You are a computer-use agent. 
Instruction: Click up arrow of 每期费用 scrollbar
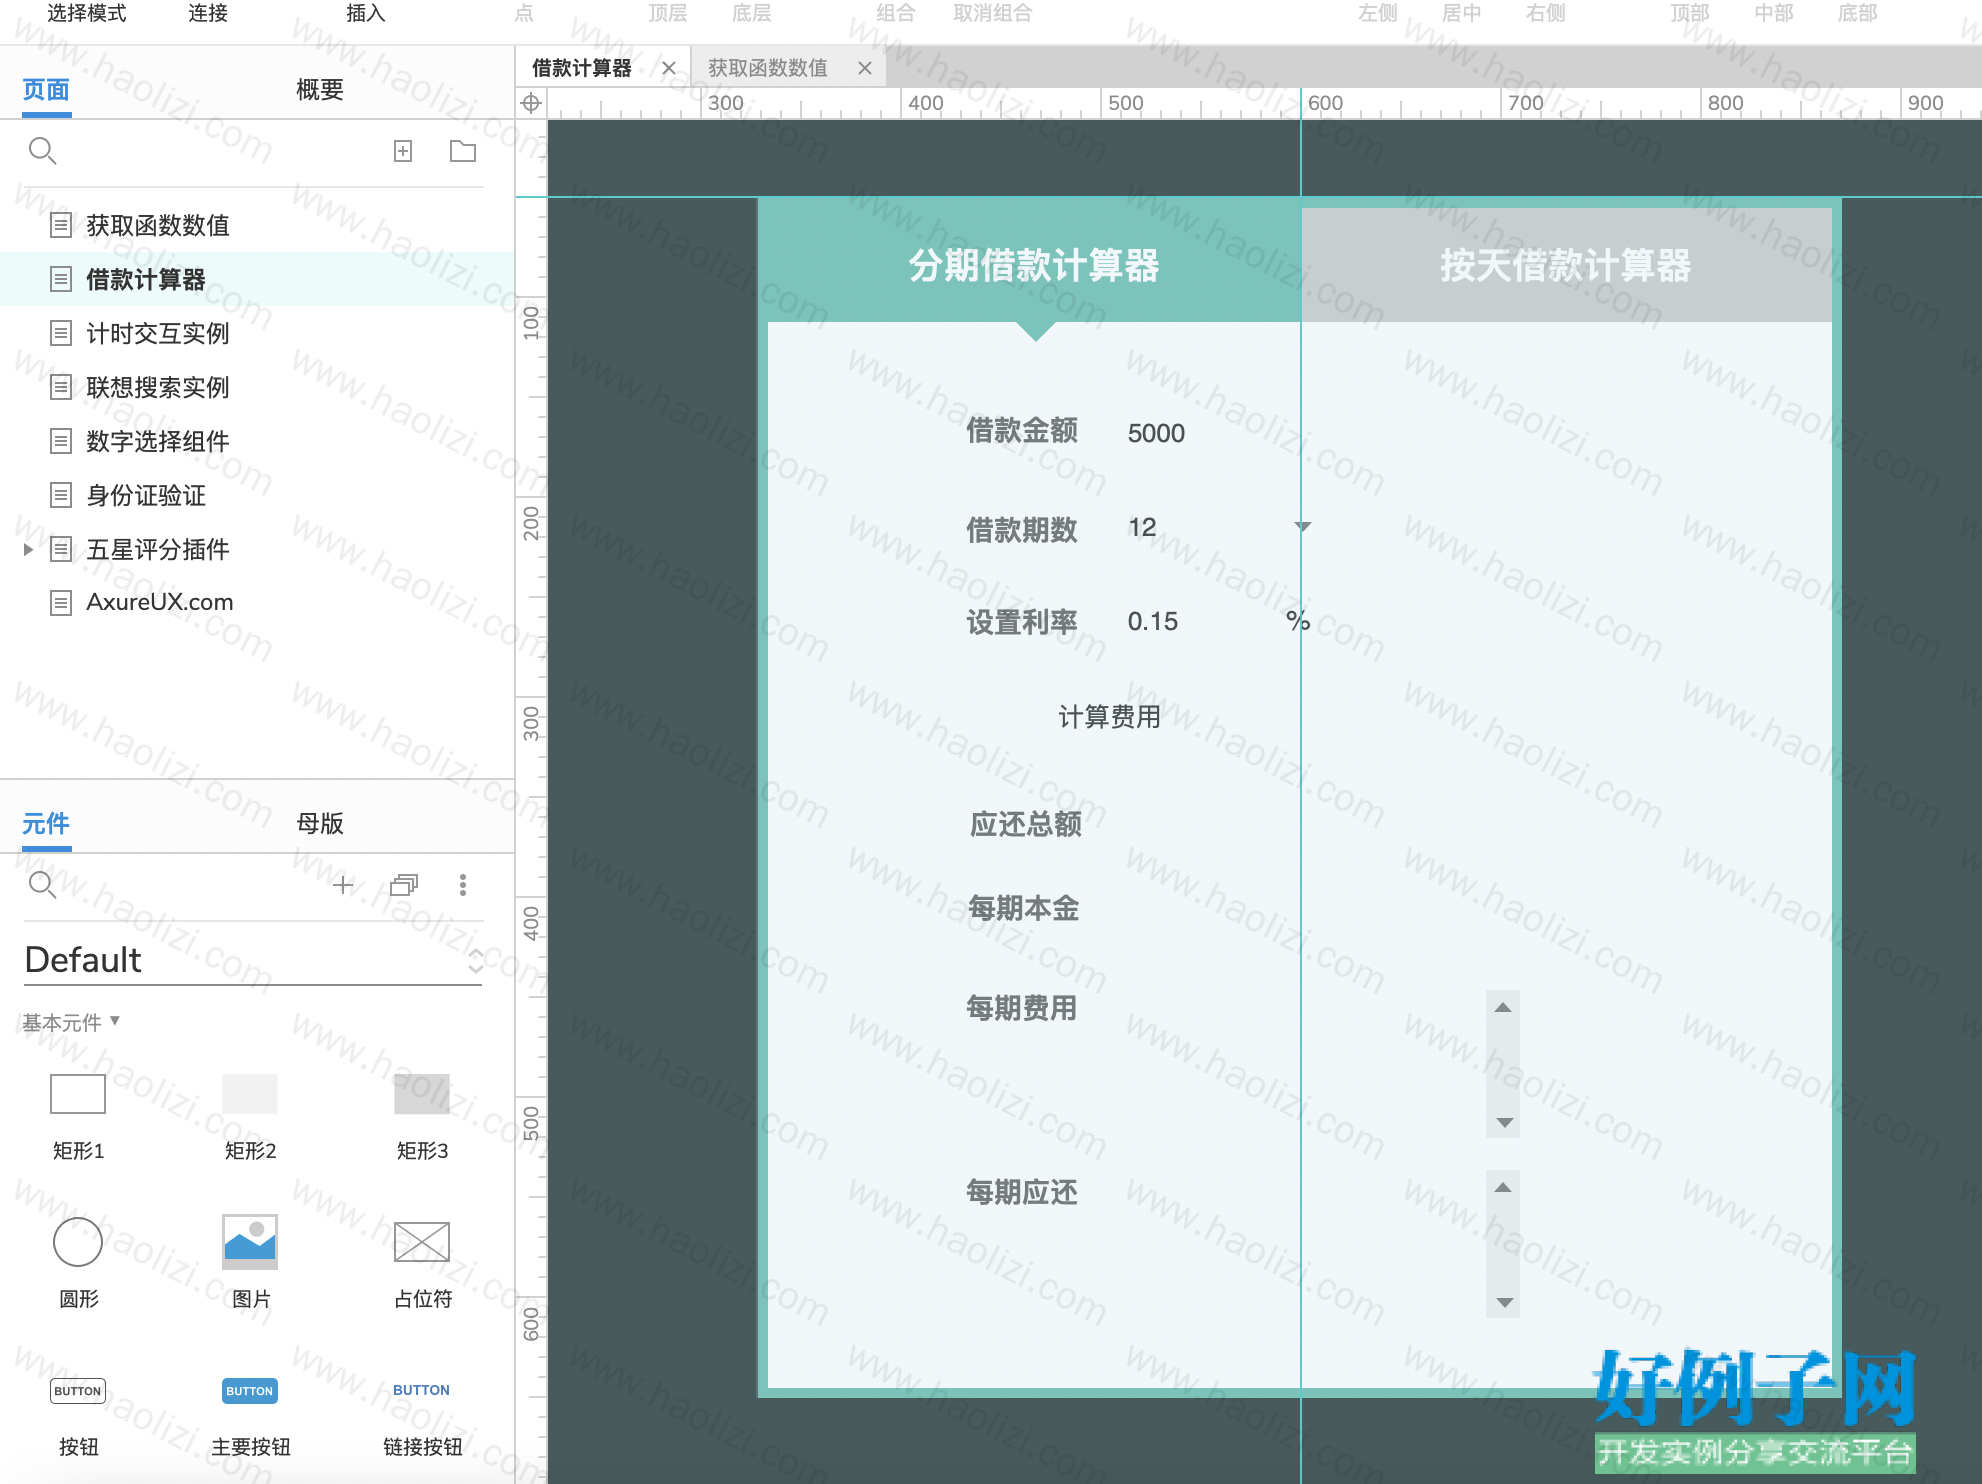pyautogui.click(x=1503, y=1008)
